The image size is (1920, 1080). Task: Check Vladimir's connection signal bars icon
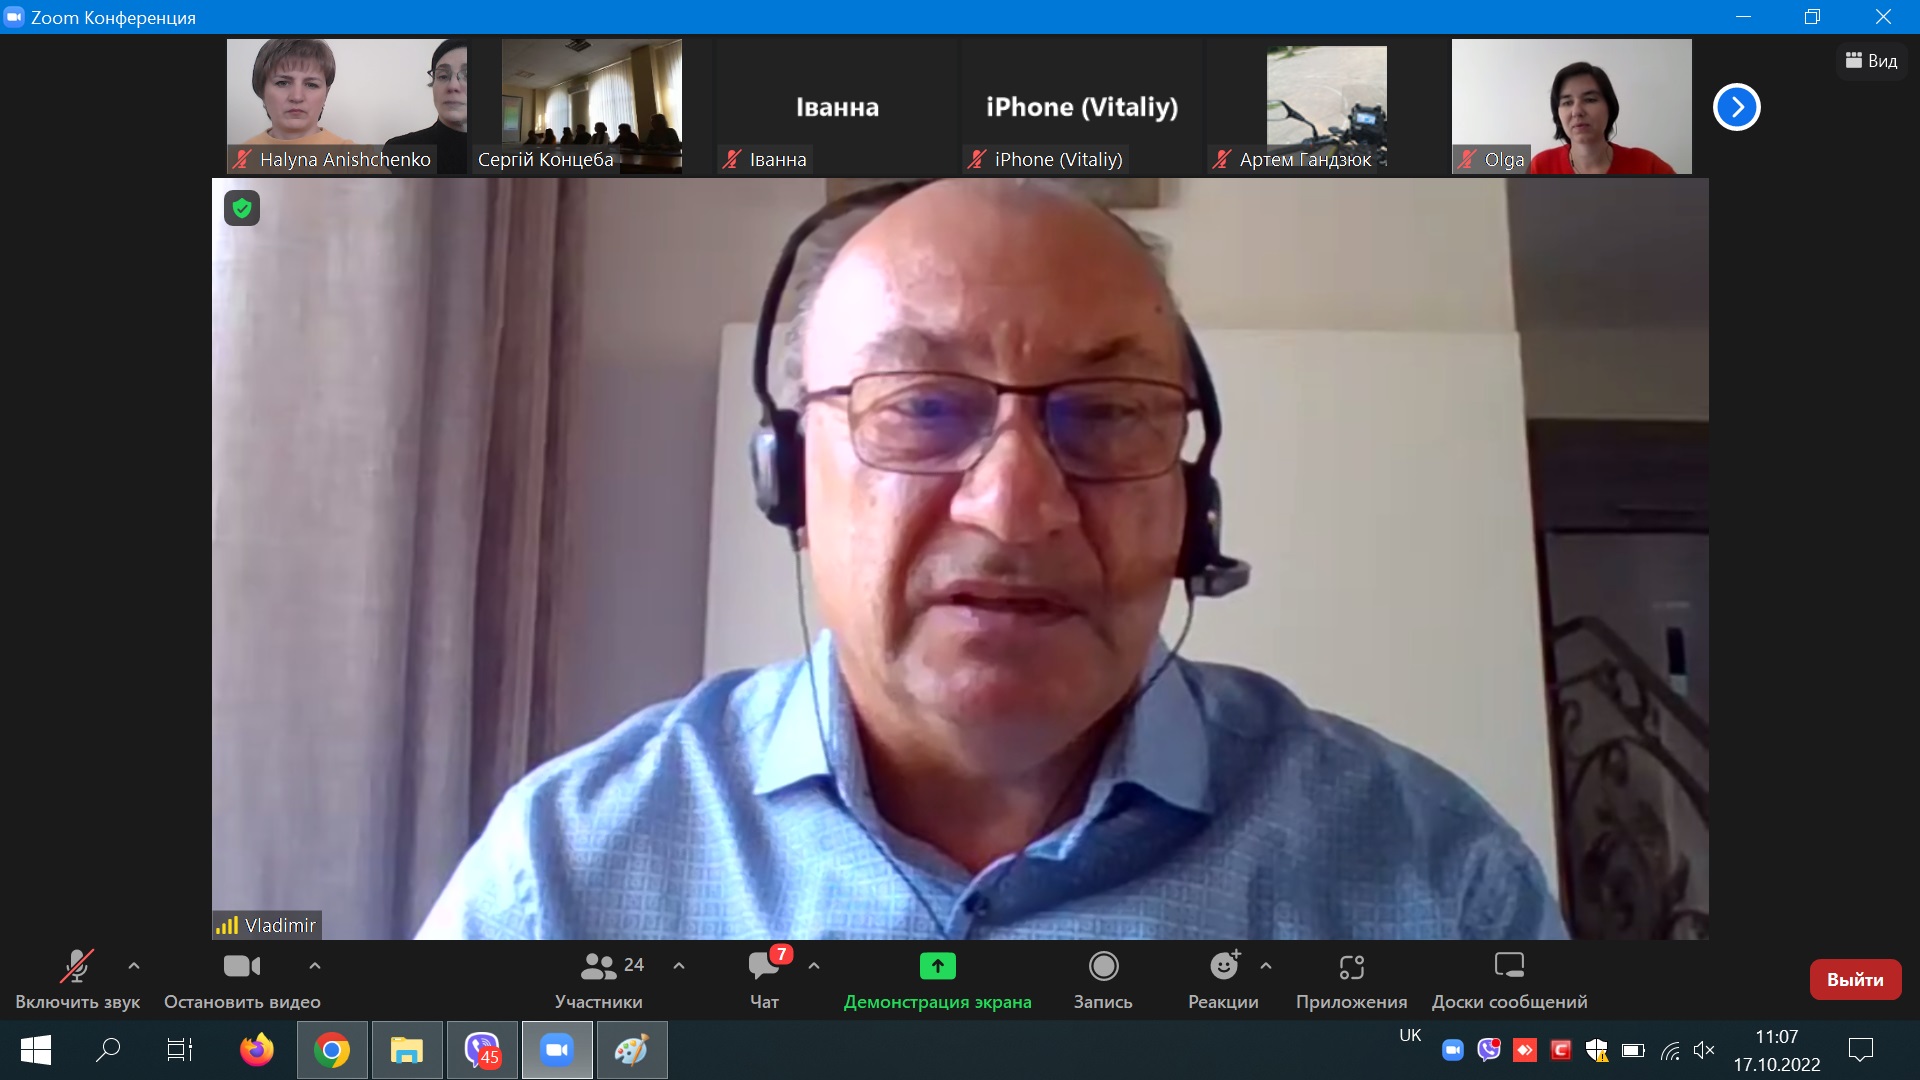click(227, 925)
